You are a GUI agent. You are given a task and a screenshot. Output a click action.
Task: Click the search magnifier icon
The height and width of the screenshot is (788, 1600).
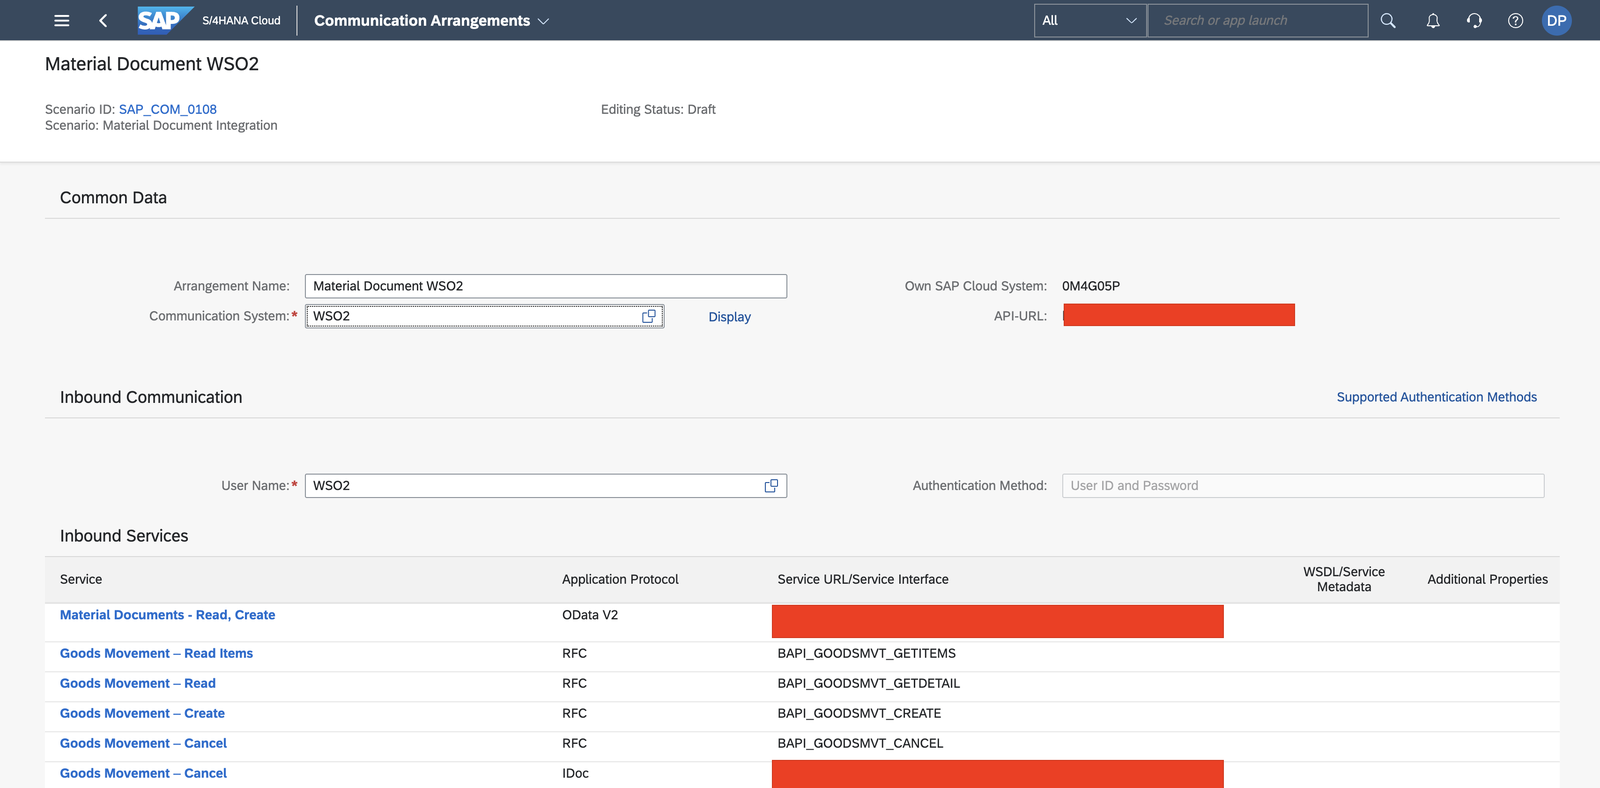click(1388, 20)
